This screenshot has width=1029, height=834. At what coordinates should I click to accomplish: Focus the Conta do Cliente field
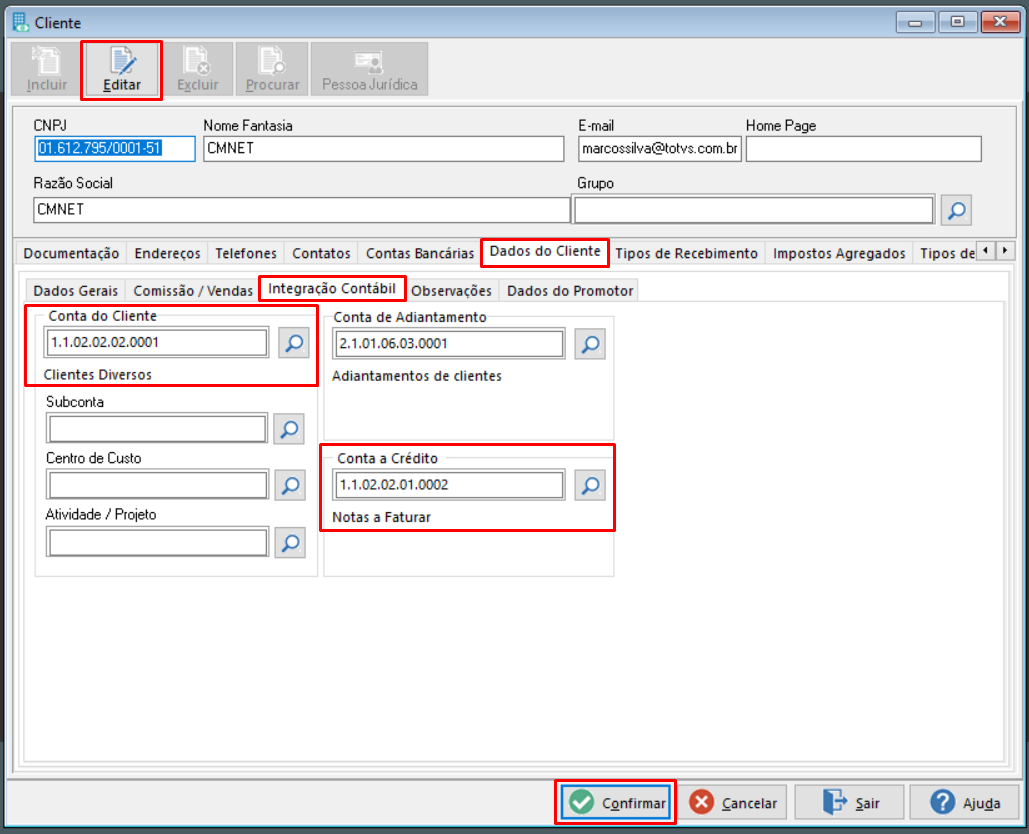coord(157,343)
